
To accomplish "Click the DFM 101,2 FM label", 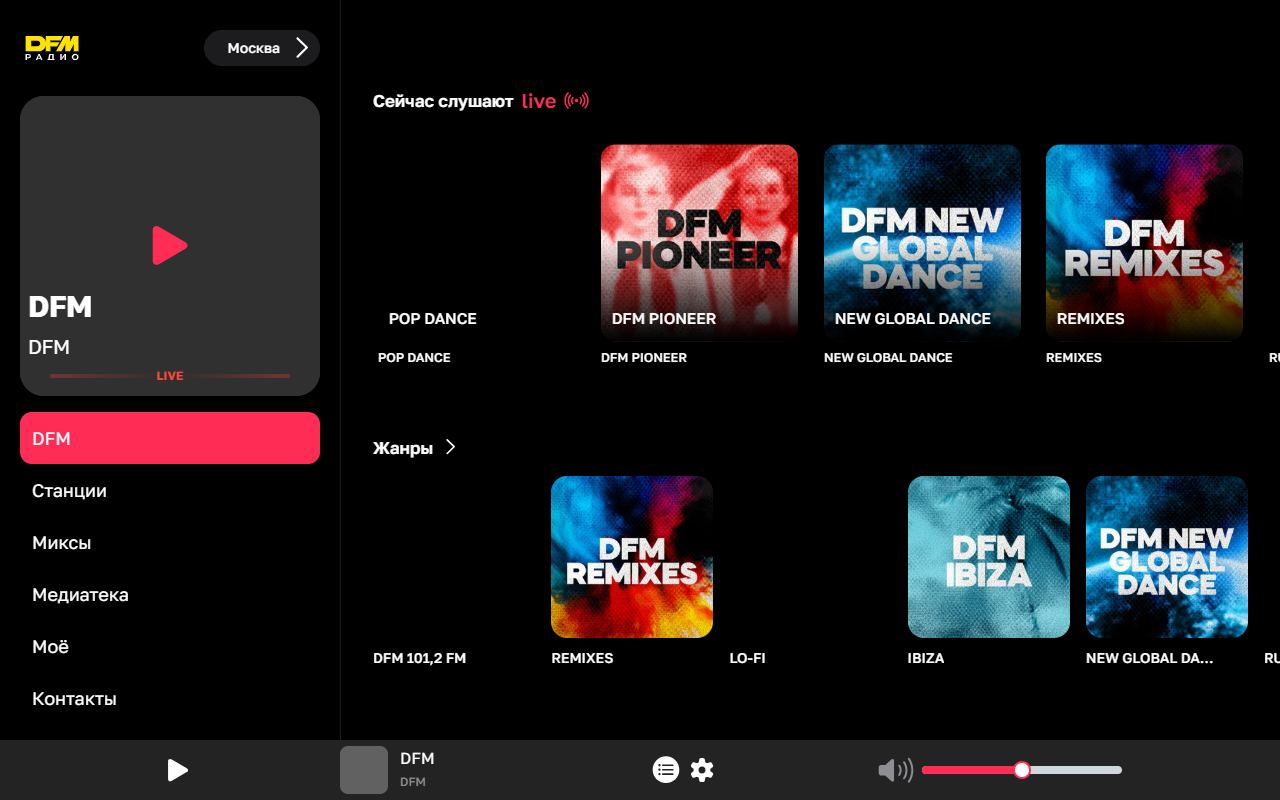I will click(420, 659).
